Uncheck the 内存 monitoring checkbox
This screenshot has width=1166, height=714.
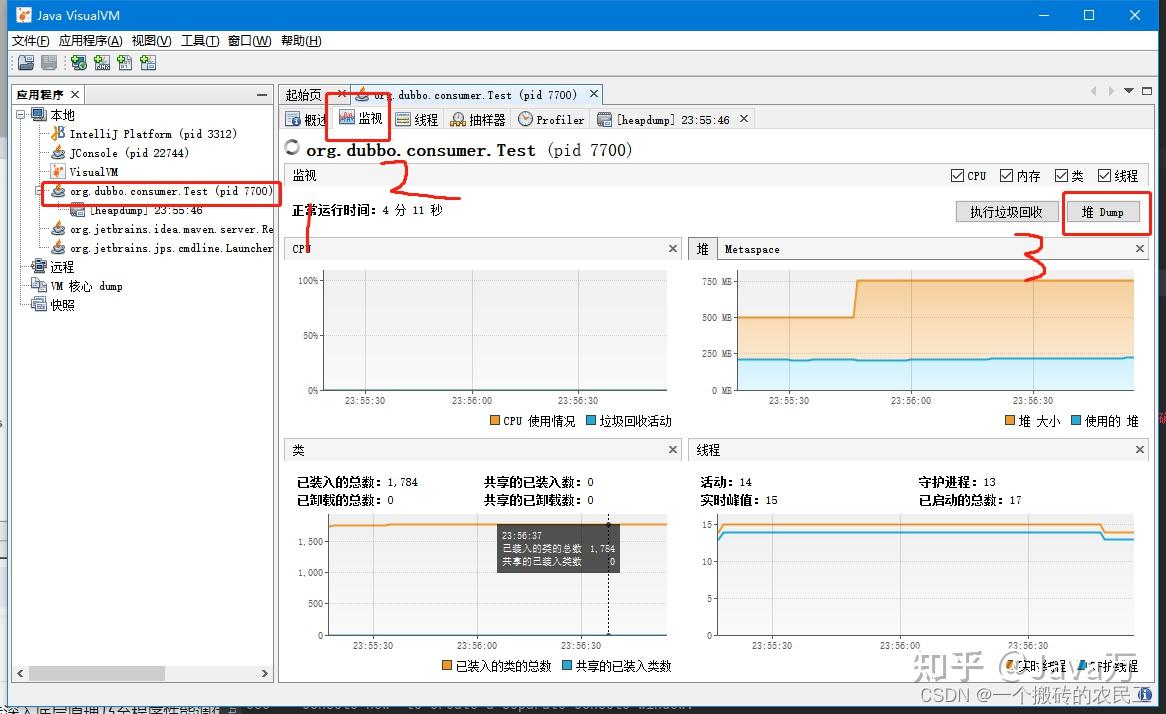pos(1004,175)
